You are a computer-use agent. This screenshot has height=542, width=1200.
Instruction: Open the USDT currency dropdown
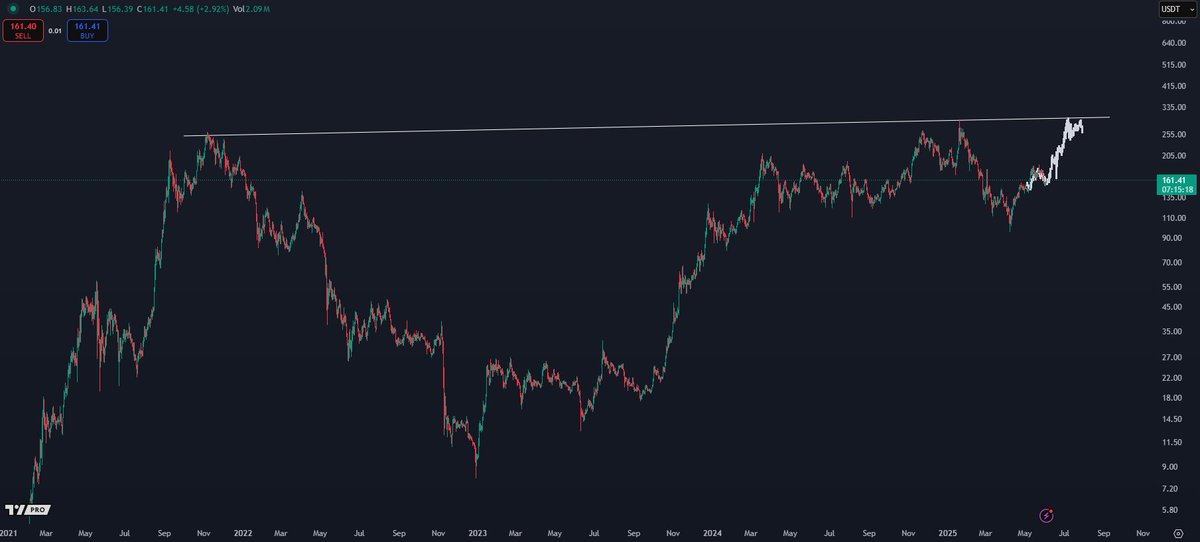coord(1171,10)
